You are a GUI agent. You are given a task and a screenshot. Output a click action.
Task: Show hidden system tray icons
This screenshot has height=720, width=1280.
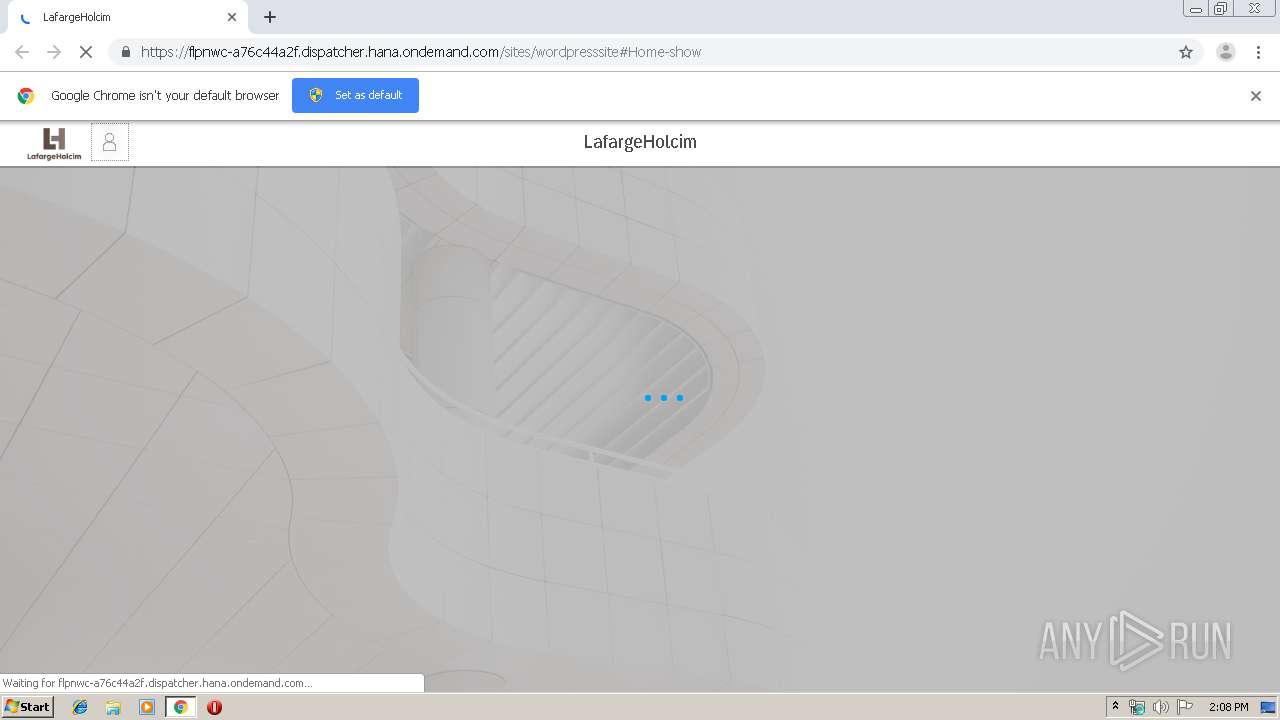[1116, 707]
